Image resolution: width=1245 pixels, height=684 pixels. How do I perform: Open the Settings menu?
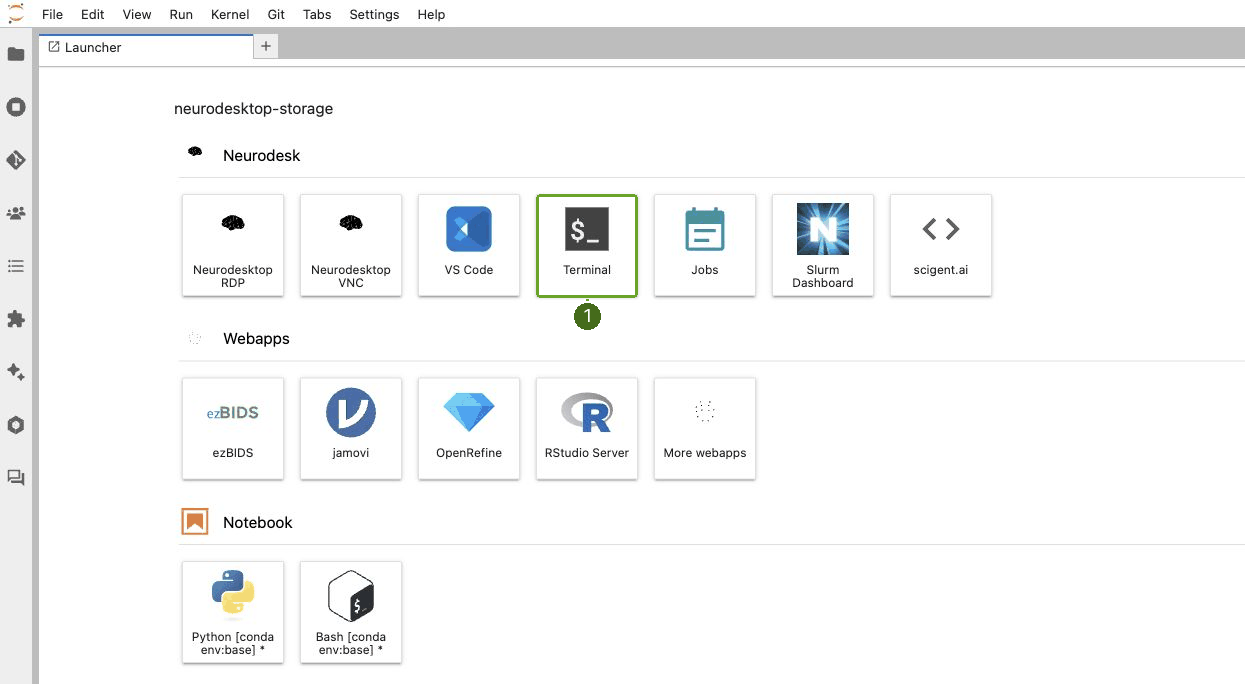(x=374, y=14)
